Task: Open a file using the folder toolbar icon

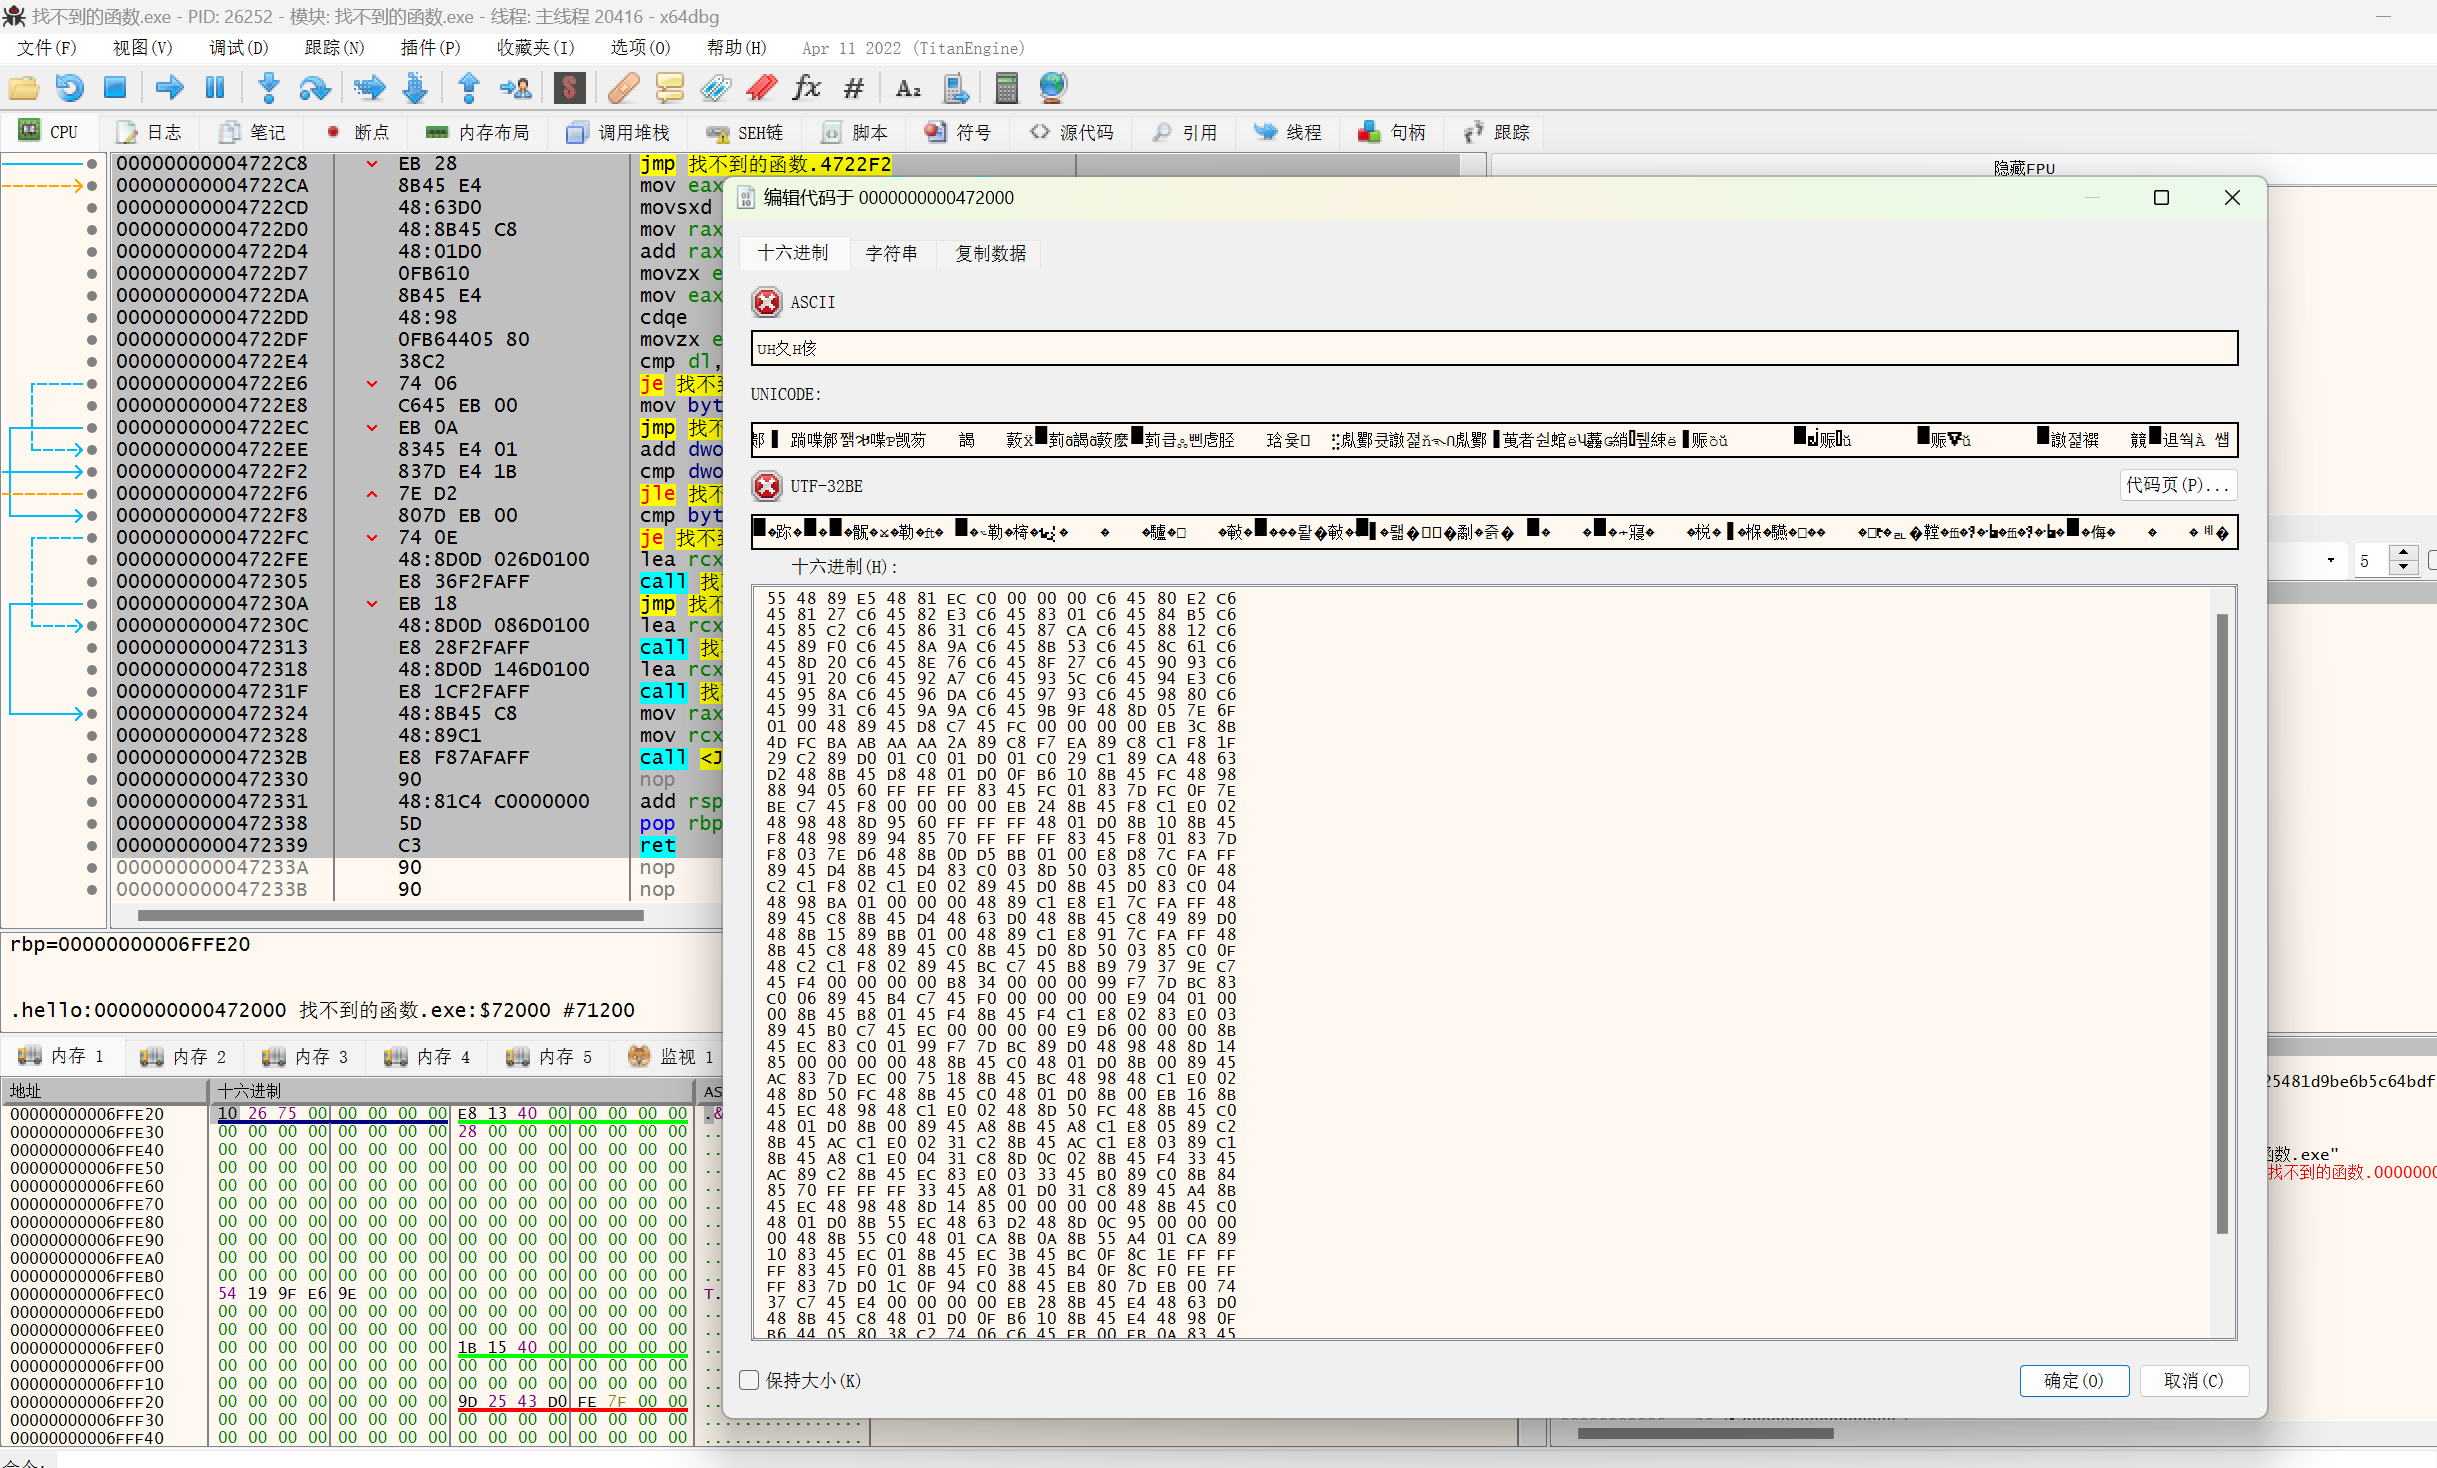Action: [24, 88]
